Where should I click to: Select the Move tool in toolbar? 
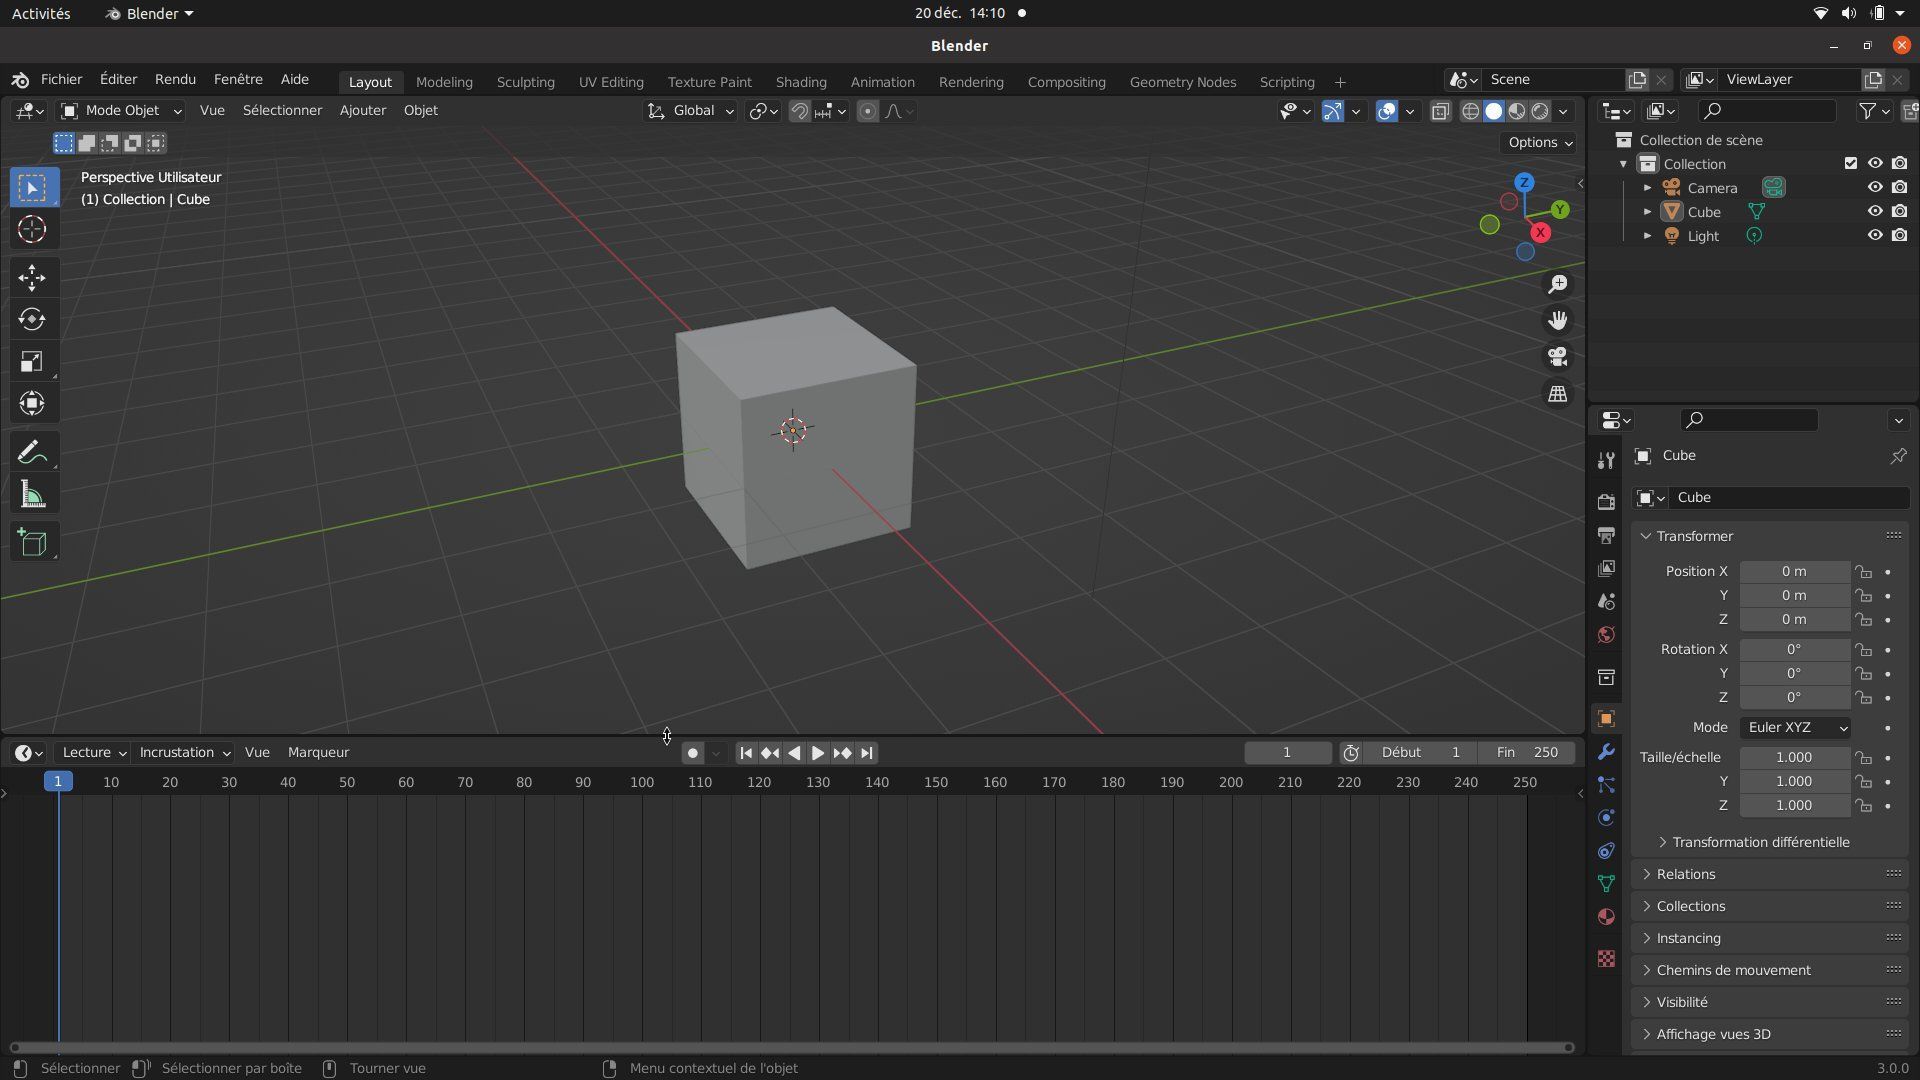32,277
